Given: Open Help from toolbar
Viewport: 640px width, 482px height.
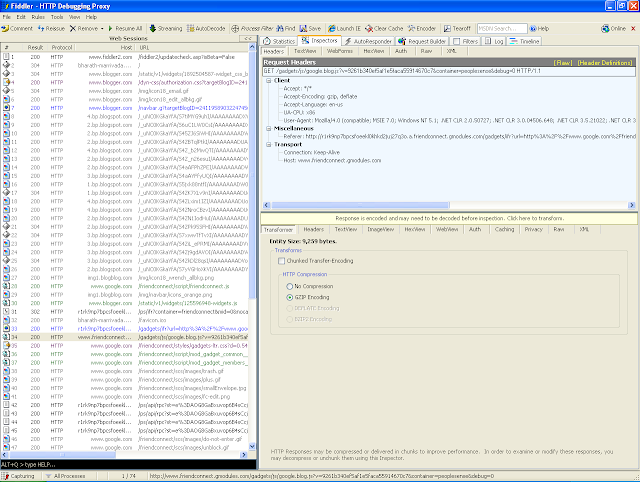Looking at the screenshot, I should [539, 29].
